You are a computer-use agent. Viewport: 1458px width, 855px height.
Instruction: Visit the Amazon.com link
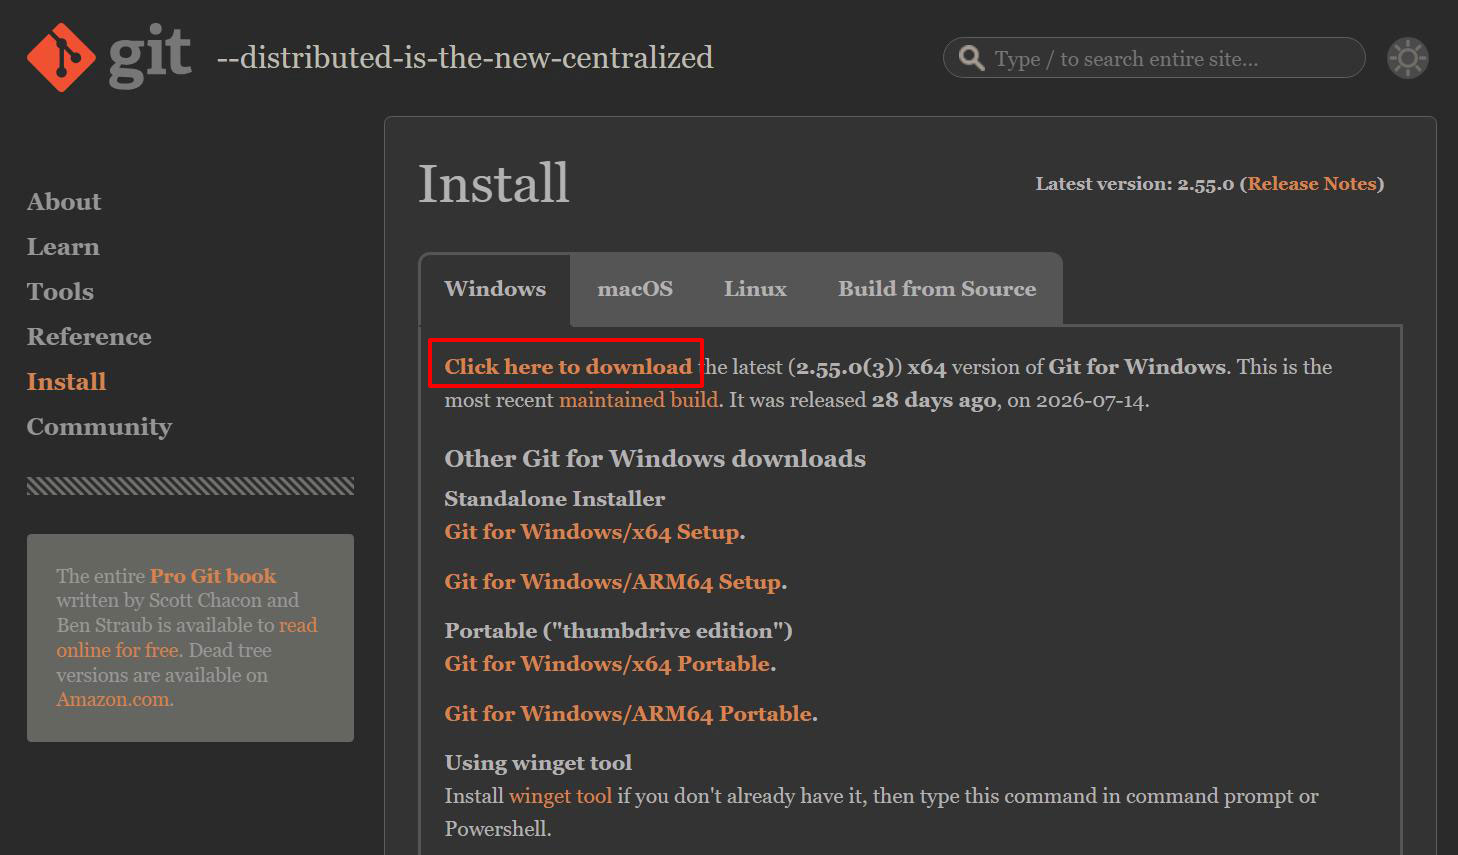click(x=114, y=700)
